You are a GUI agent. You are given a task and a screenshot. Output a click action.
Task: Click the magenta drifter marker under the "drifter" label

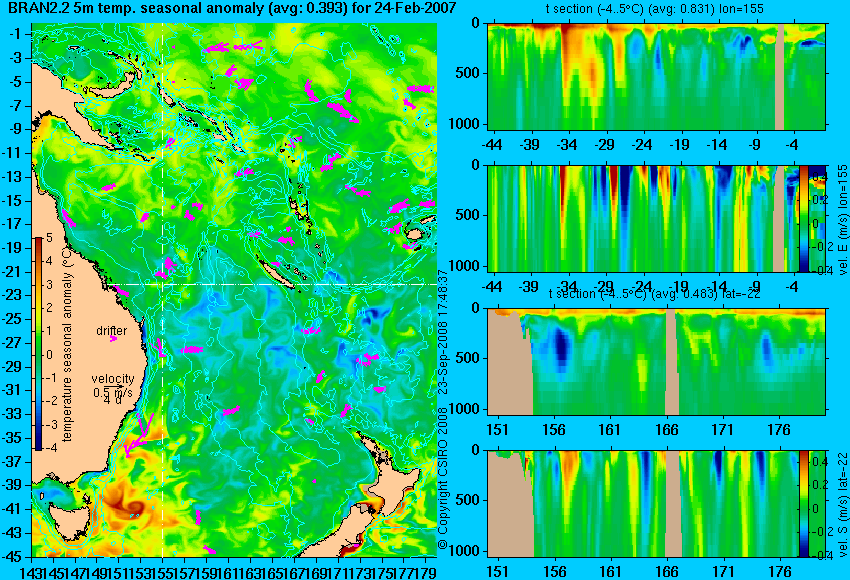[113, 339]
